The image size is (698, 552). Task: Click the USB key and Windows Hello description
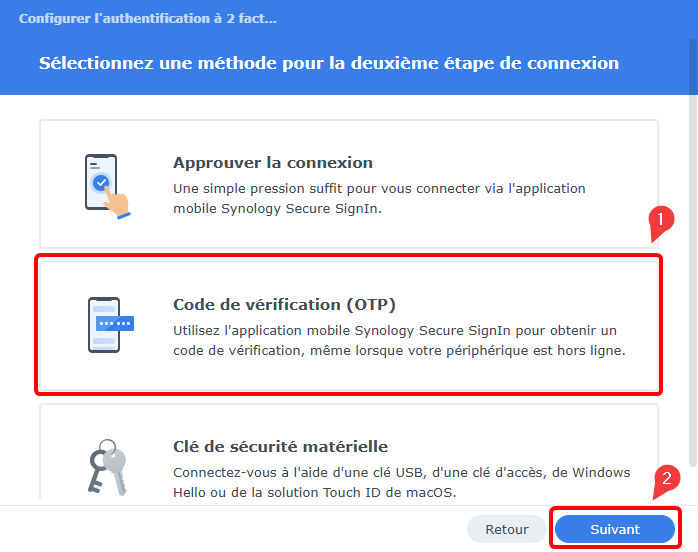[x=402, y=481]
